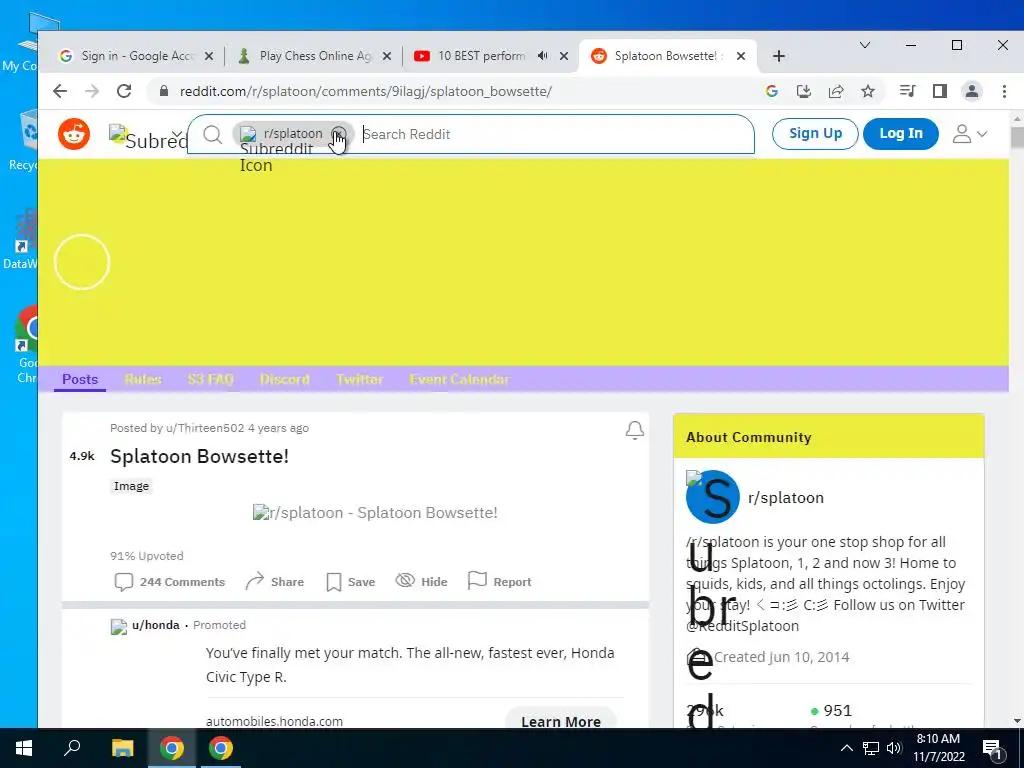Open user u/Thirteen502 profile link
Viewport: 1024px width, 768px height.
[x=204, y=428]
